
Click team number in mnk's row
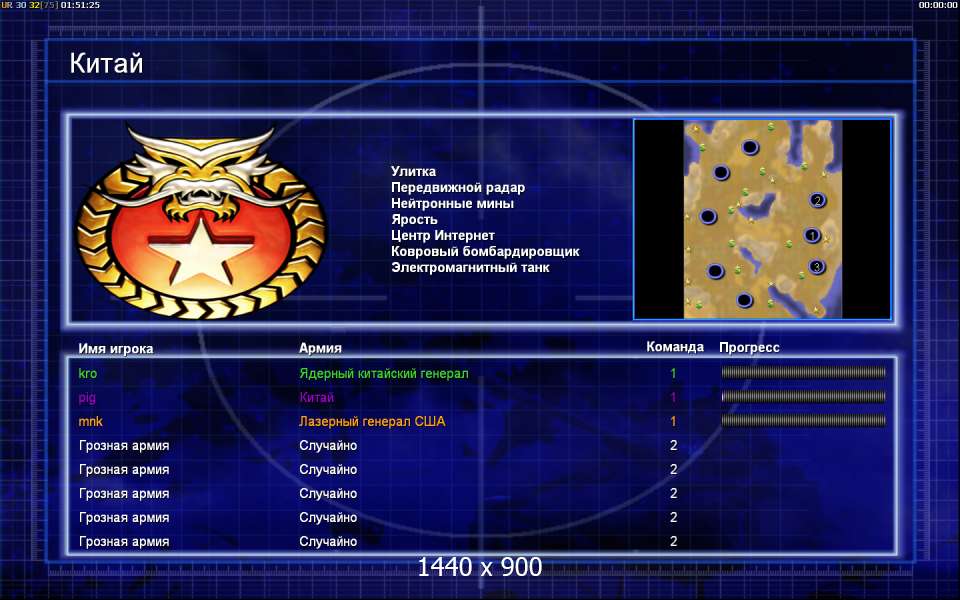[673, 421]
